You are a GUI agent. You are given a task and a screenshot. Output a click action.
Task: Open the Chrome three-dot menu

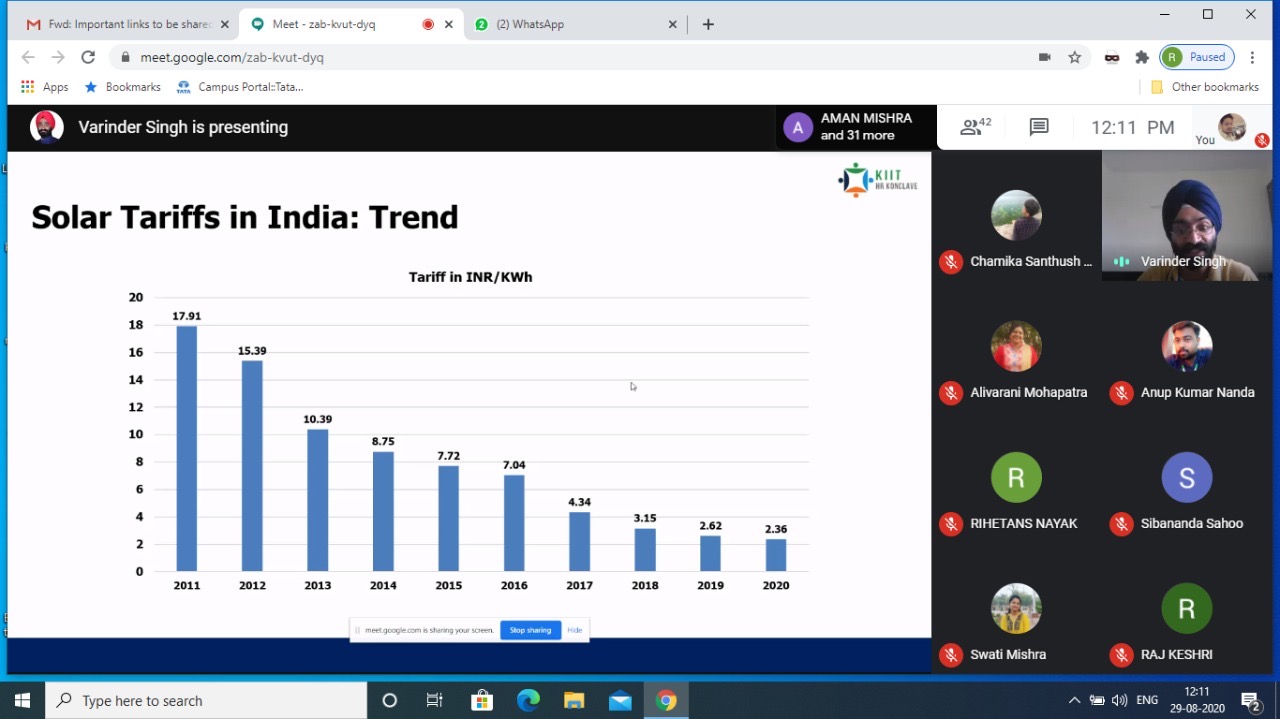(x=1252, y=57)
